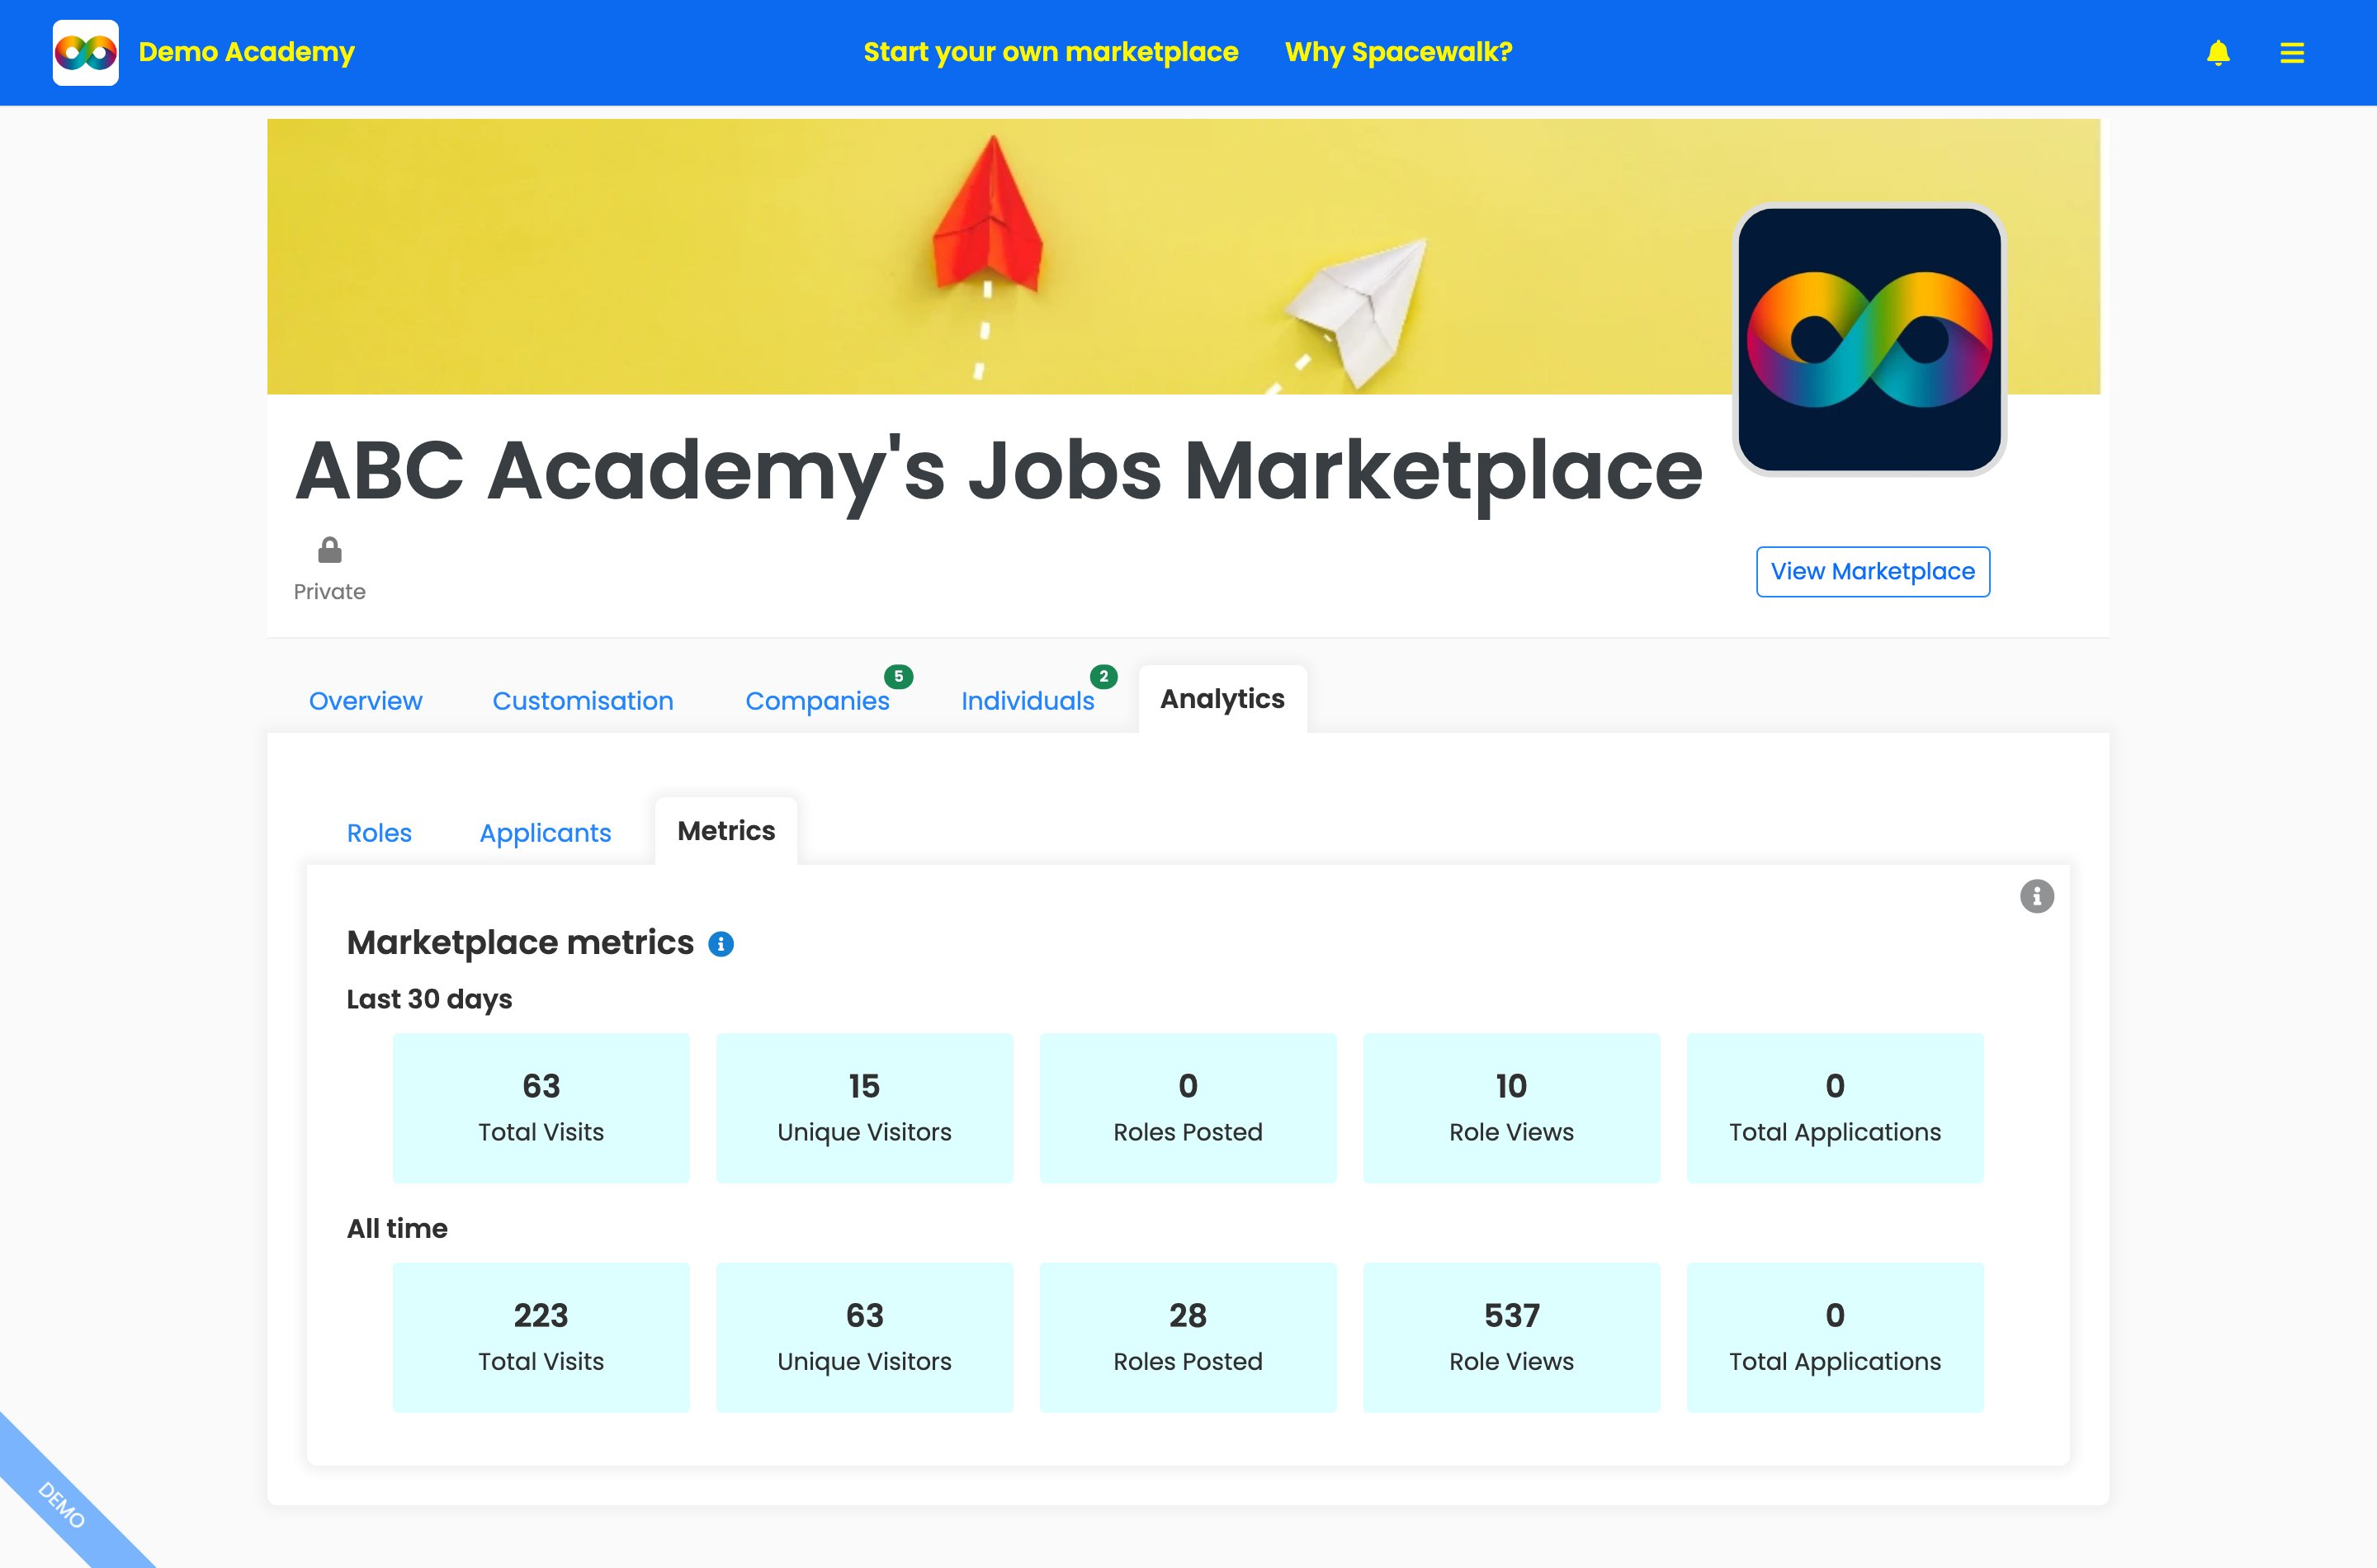Click the 15 Unique Visitors card

tap(864, 1108)
